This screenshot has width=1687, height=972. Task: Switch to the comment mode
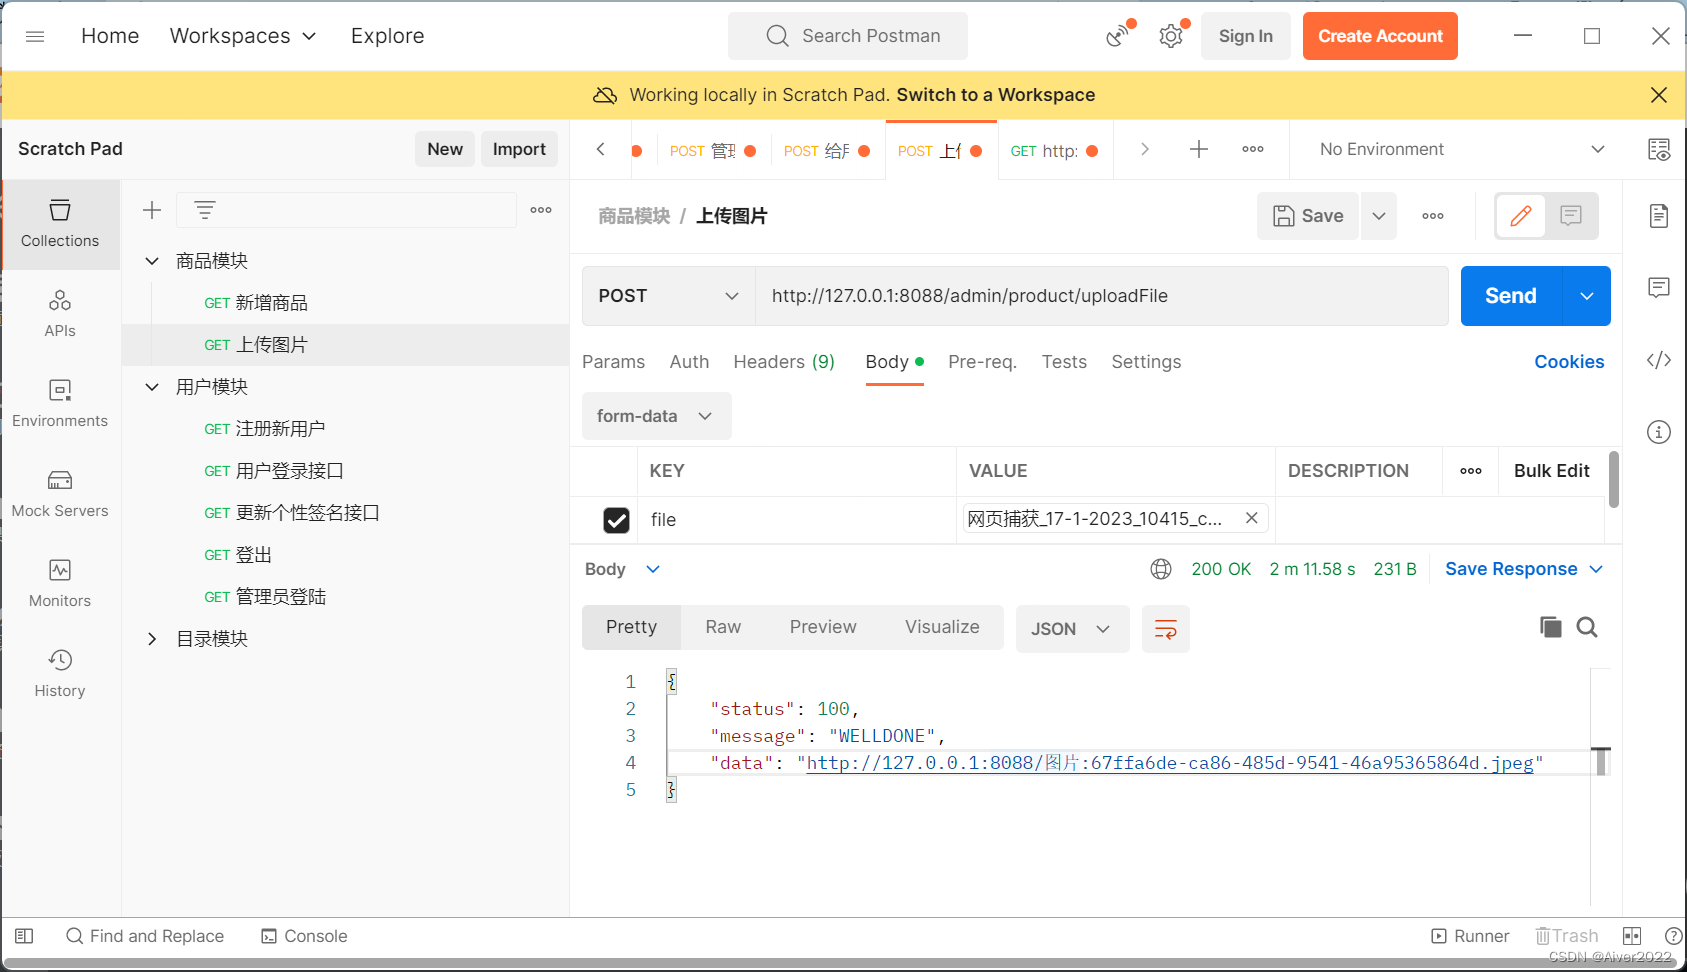(x=1571, y=216)
